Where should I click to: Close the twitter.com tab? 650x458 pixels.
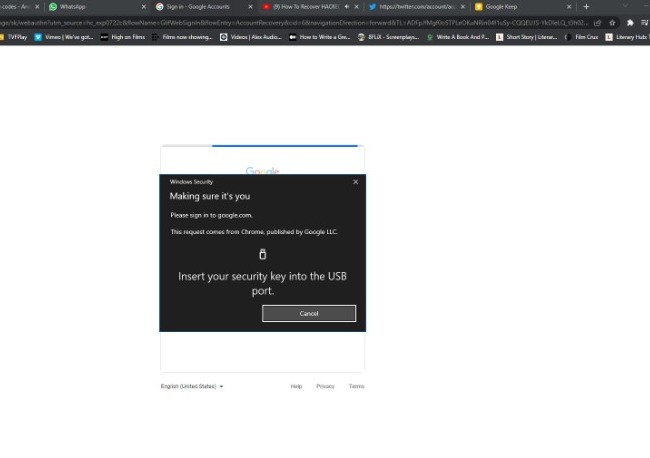tap(463, 7)
